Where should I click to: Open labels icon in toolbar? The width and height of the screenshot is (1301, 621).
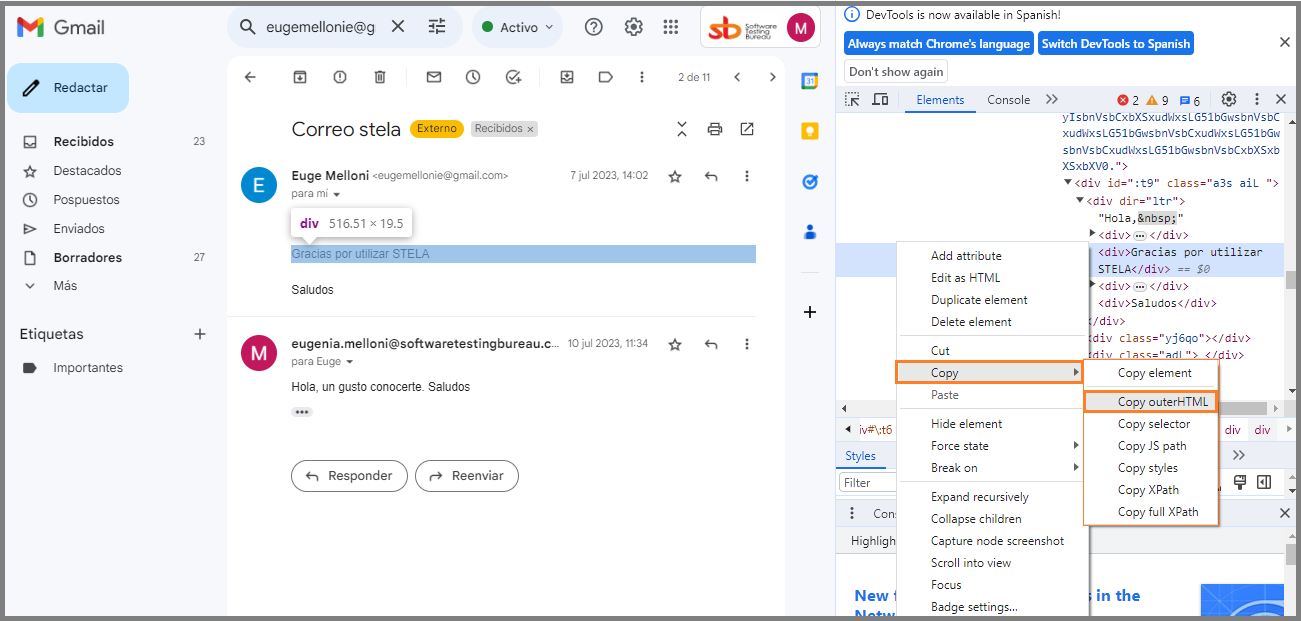pyautogui.click(x=606, y=77)
